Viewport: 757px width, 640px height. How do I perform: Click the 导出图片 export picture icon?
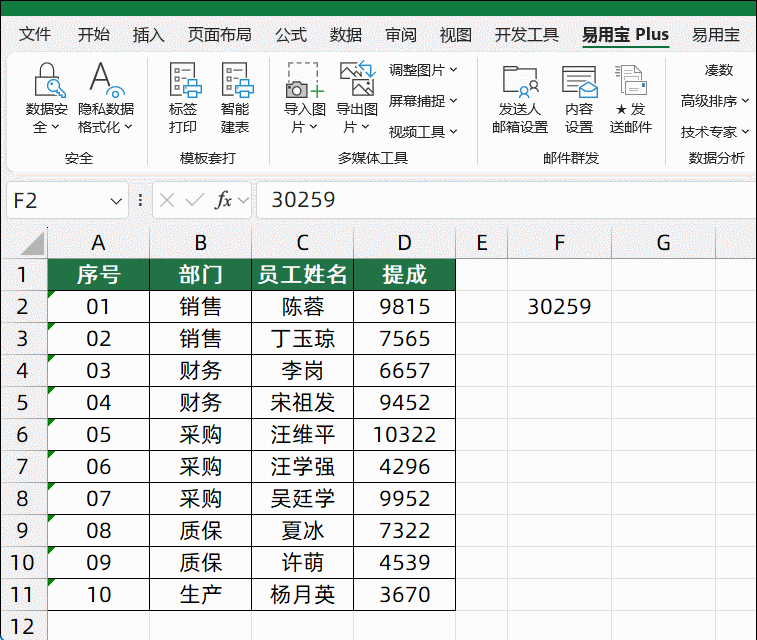[356, 82]
